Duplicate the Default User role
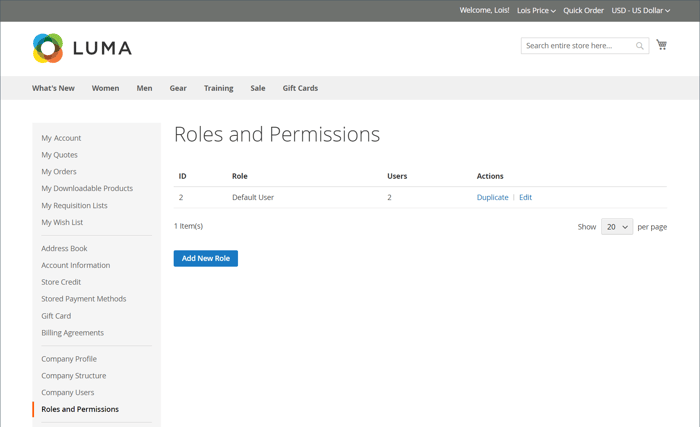Image resolution: width=700 pixels, height=427 pixels. [492, 197]
